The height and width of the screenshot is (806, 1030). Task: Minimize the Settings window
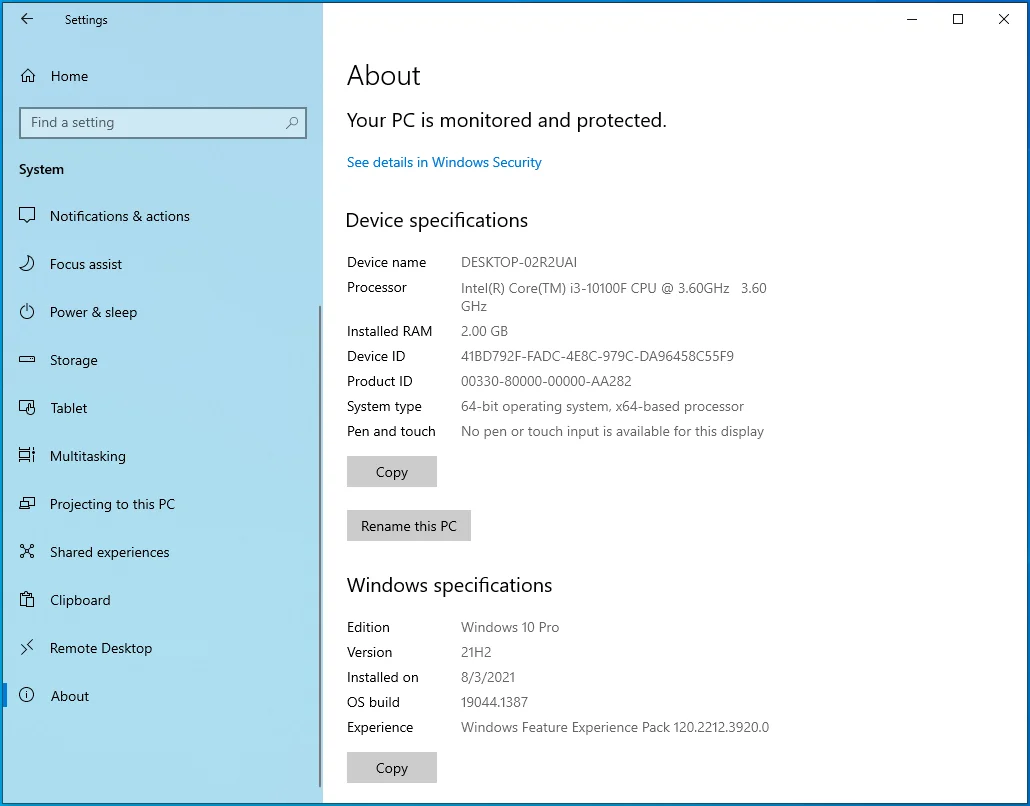[x=912, y=19]
